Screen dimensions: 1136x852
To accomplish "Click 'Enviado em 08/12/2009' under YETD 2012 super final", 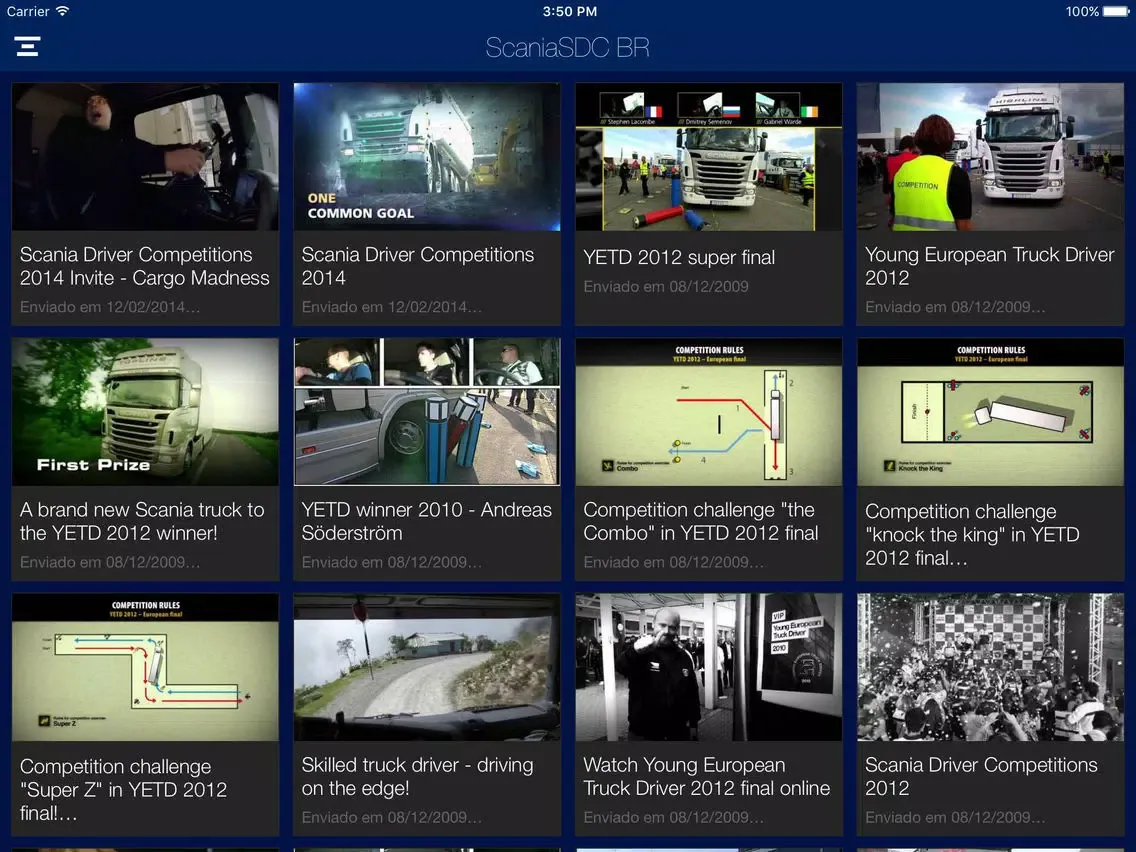I will pyautogui.click(x=666, y=287).
